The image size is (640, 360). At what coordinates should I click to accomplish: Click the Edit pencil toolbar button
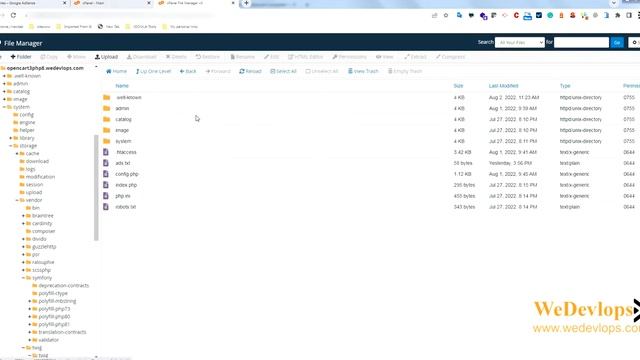(271, 57)
